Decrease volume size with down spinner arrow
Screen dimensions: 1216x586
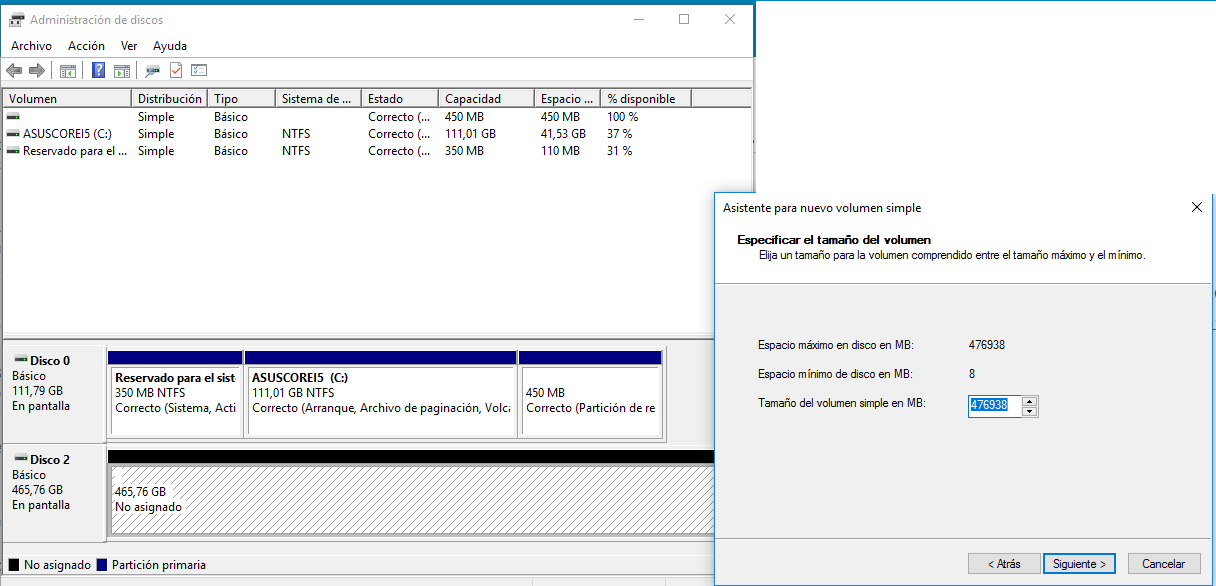[1030, 411]
